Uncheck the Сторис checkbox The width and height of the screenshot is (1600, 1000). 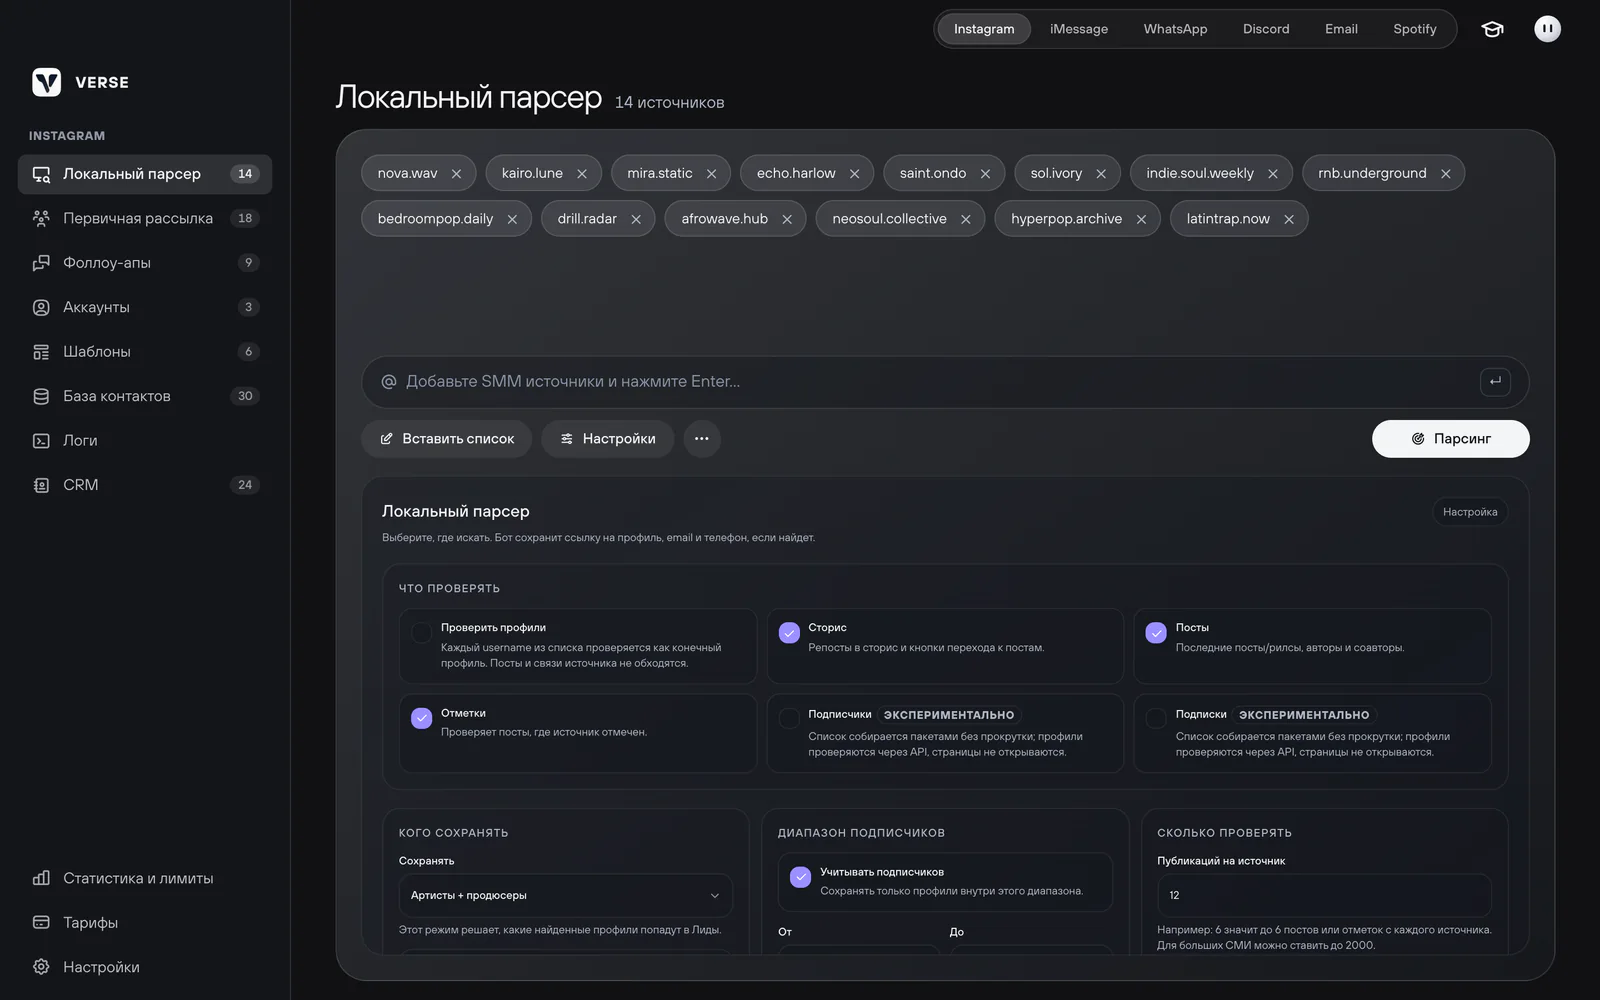(x=789, y=632)
